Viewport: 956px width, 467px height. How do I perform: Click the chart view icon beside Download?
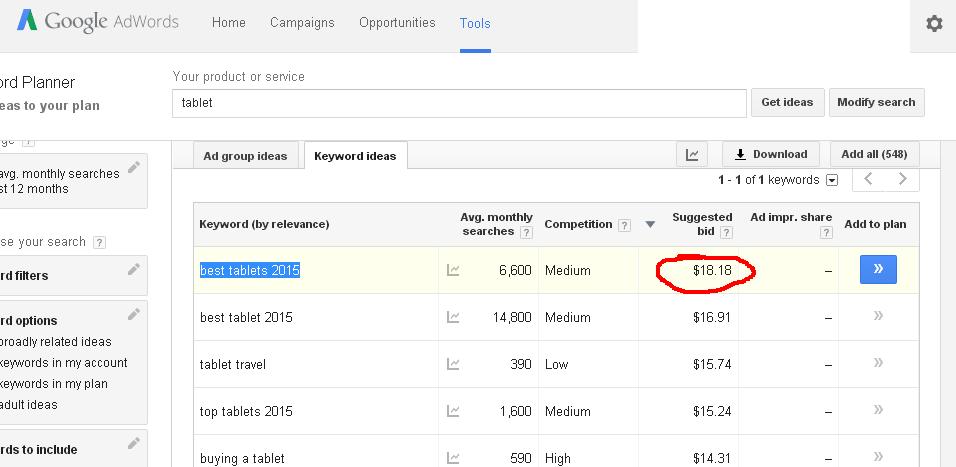pyautogui.click(x=691, y=155)
